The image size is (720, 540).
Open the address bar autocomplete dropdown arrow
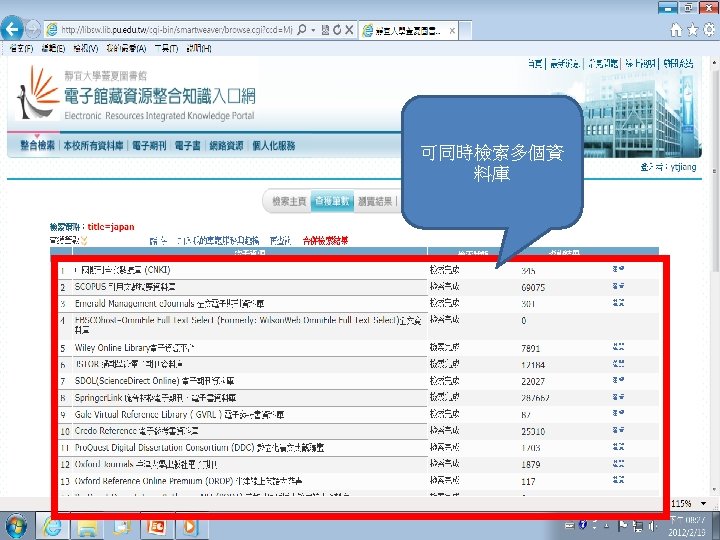pyautogui.click(x=313, y=30)
